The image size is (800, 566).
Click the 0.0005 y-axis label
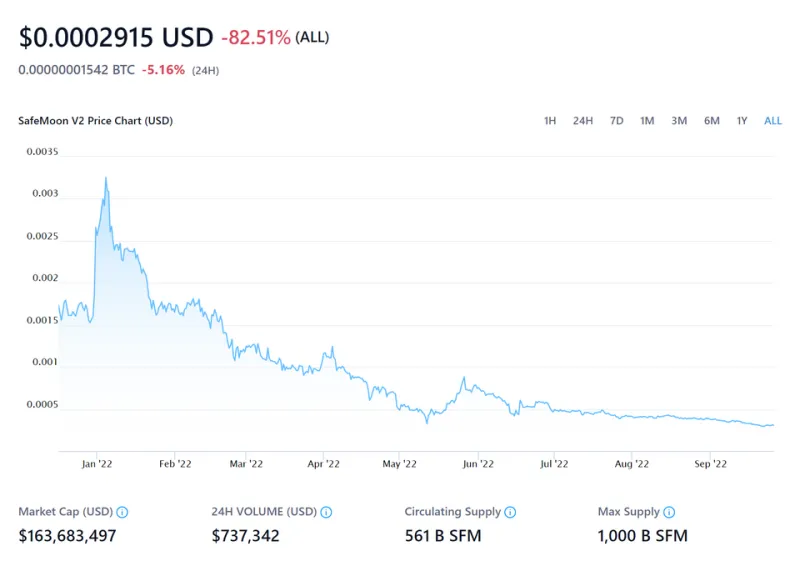point(42,405)
